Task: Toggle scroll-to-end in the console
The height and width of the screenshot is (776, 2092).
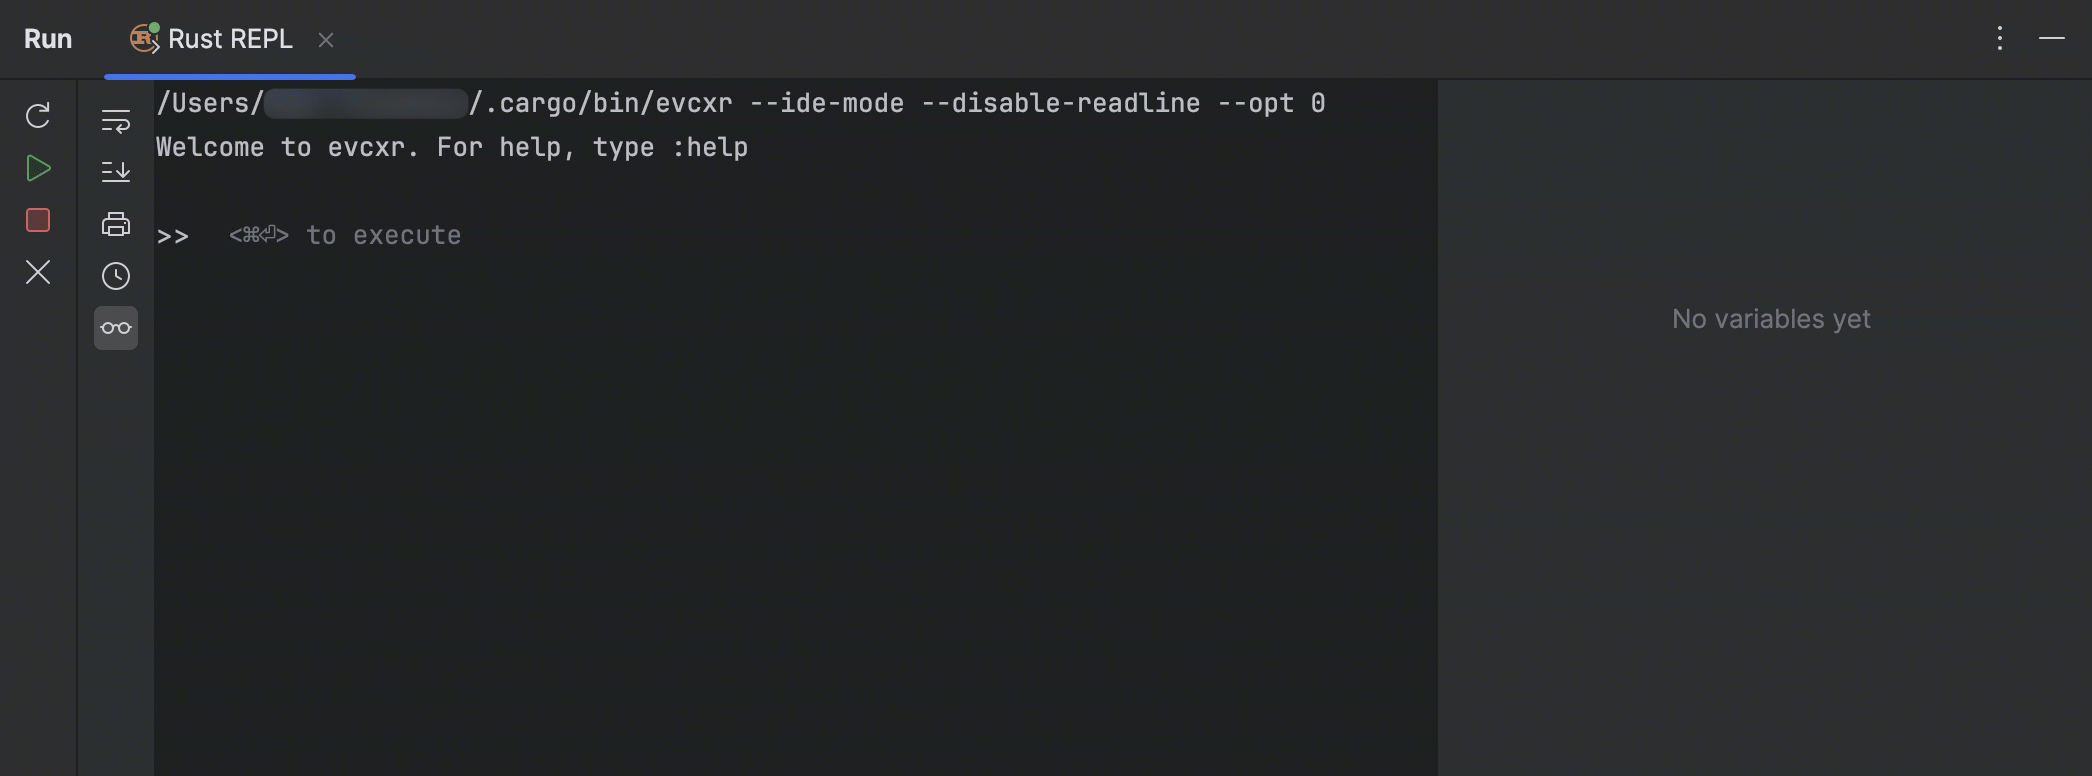Action: coord(116,171)
